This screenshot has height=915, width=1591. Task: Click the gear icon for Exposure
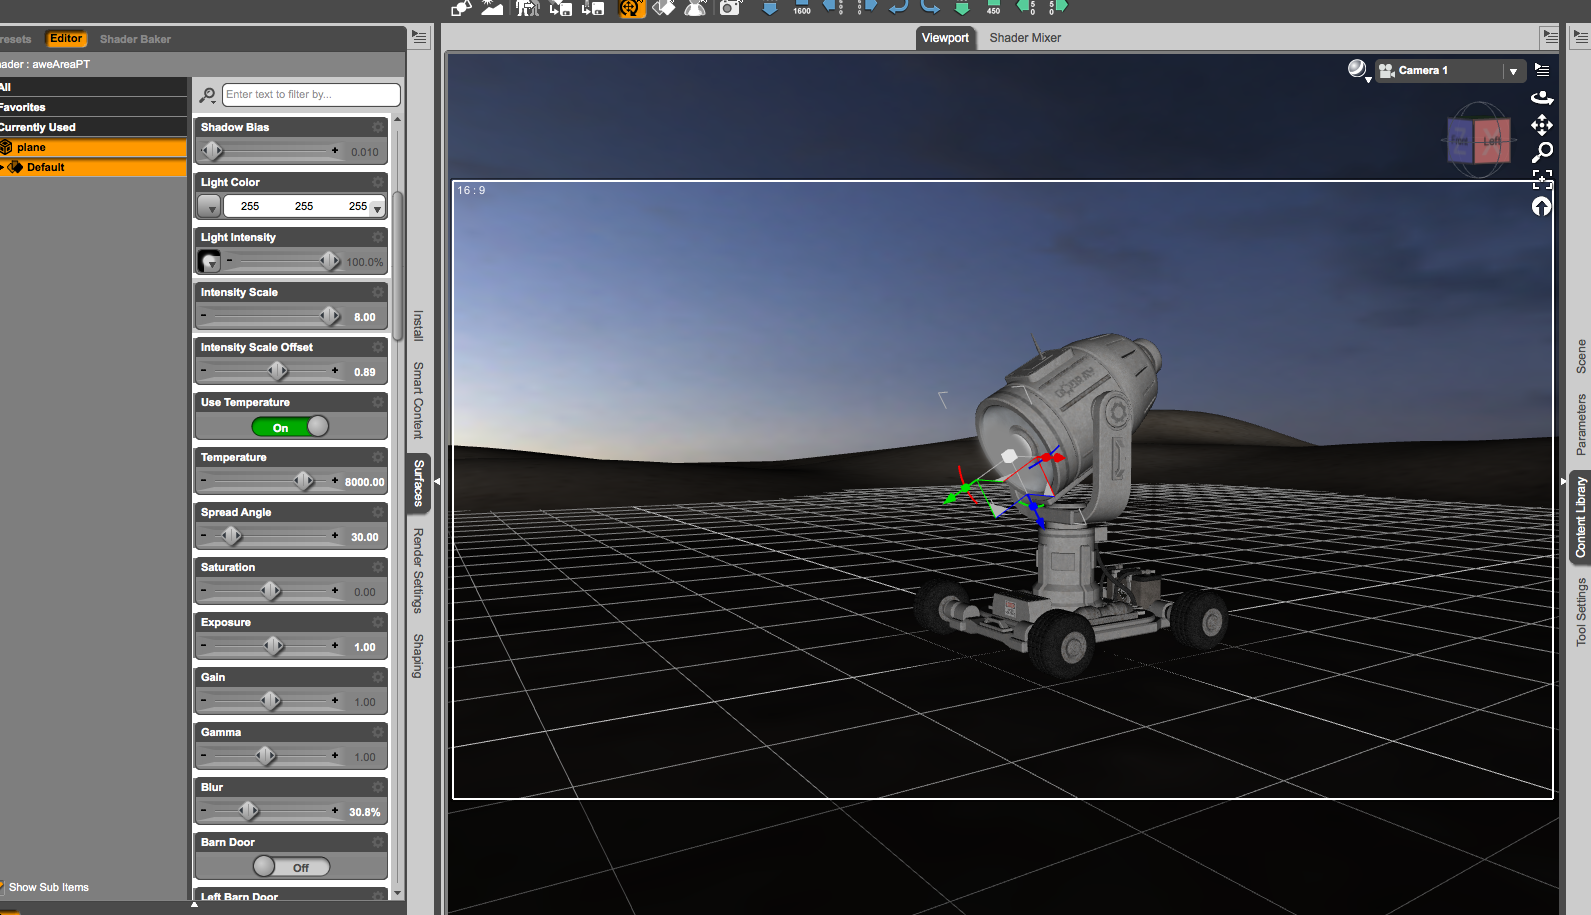378,622
